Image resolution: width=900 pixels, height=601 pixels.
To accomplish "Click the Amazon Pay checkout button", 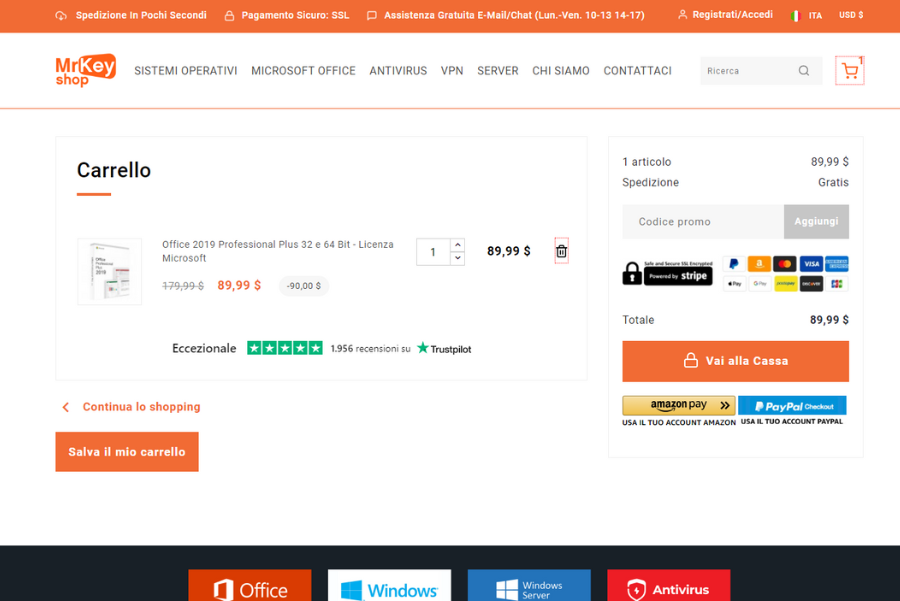I will pyautogui.click(x=678, y=405).
